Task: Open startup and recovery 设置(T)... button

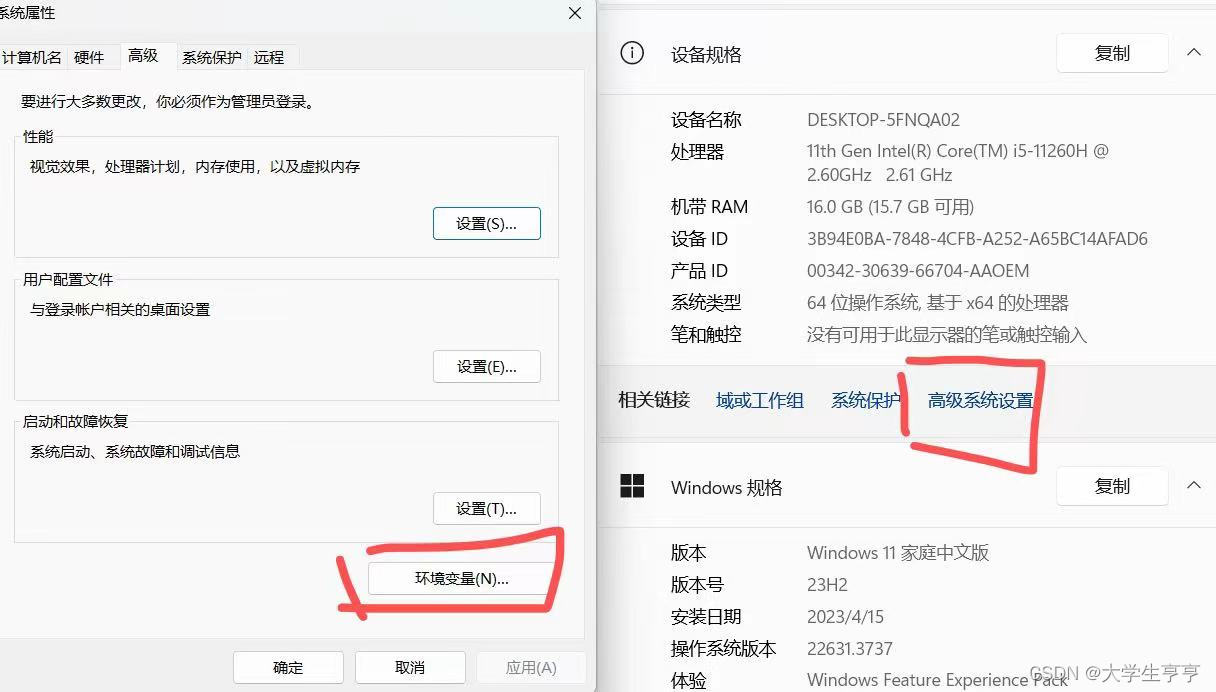Action: click(x=486, y=509)
